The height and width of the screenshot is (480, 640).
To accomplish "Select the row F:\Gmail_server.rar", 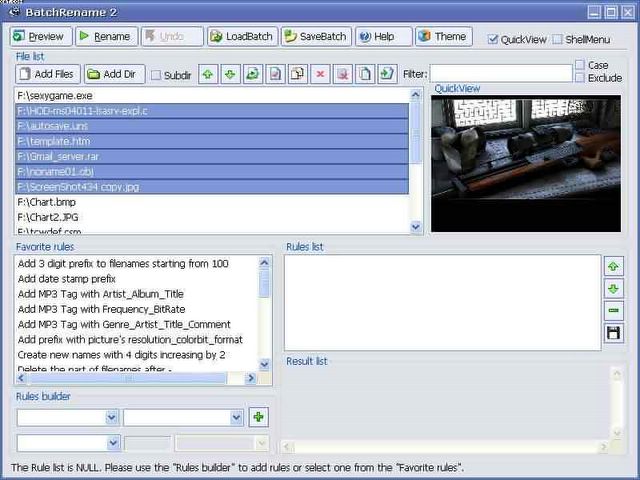I will click(x=212, y=157).
